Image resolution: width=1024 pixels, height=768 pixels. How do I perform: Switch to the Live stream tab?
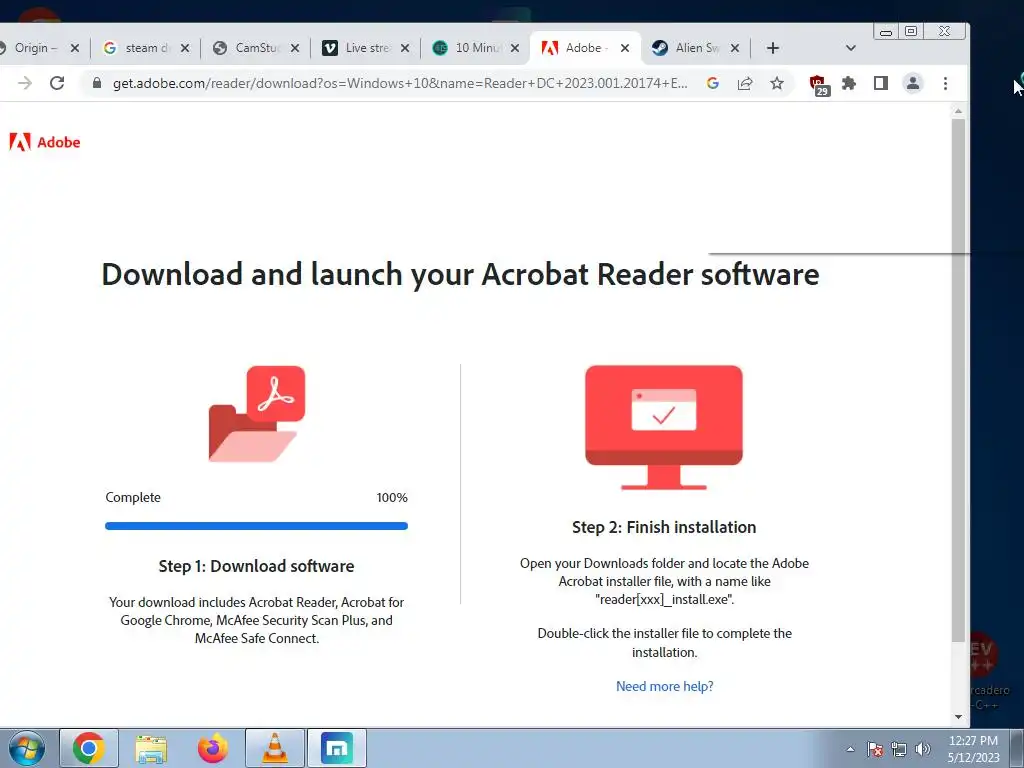(x=366, y=48)
